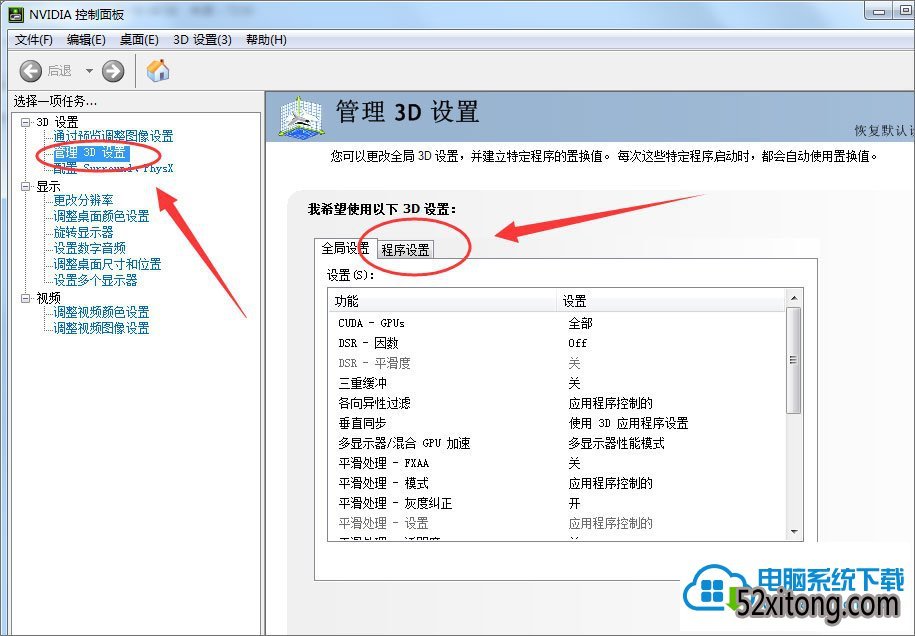
Task: Select the CUDA - GPUs row
Action: [x=557, y=323]
